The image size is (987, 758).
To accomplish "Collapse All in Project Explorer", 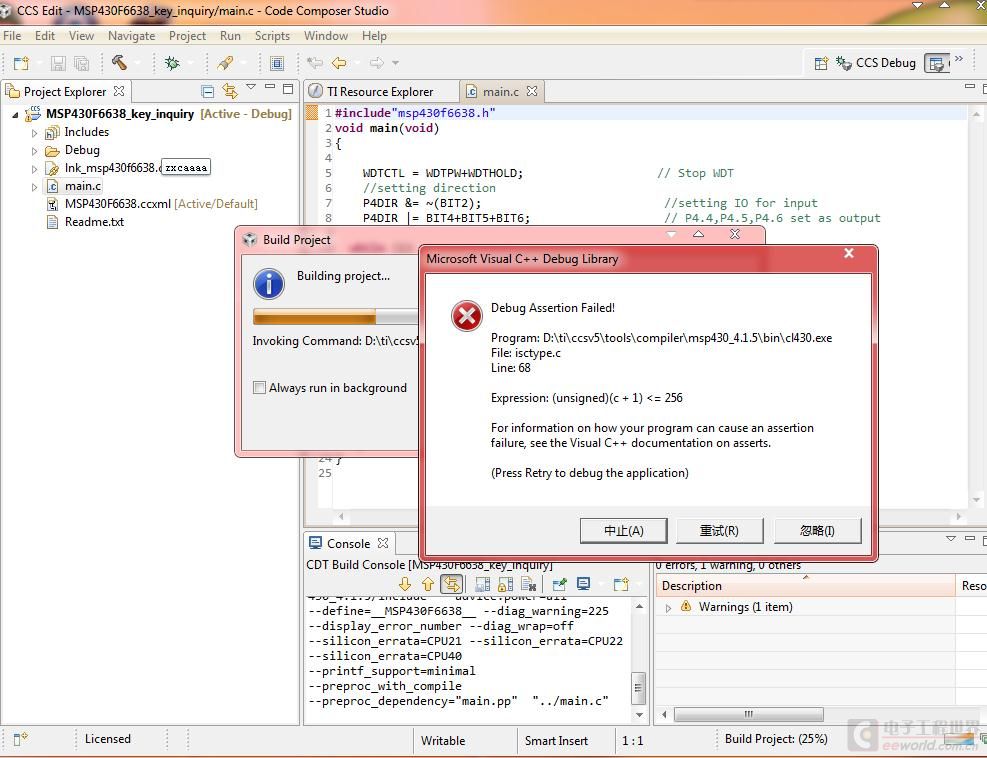I will pyautogui.click(x=208, y=91).
